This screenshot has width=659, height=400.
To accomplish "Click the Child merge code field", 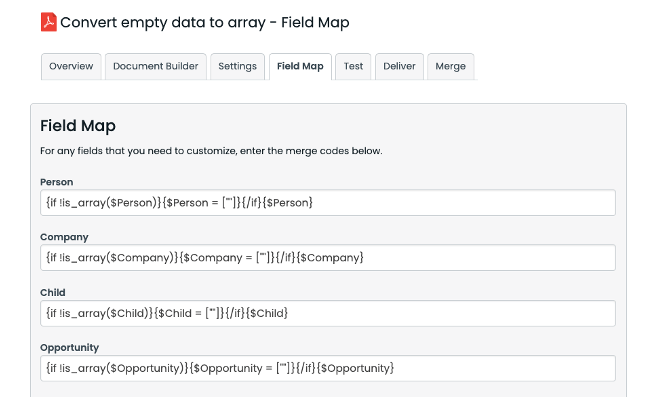I will click(x=328, y=313).
